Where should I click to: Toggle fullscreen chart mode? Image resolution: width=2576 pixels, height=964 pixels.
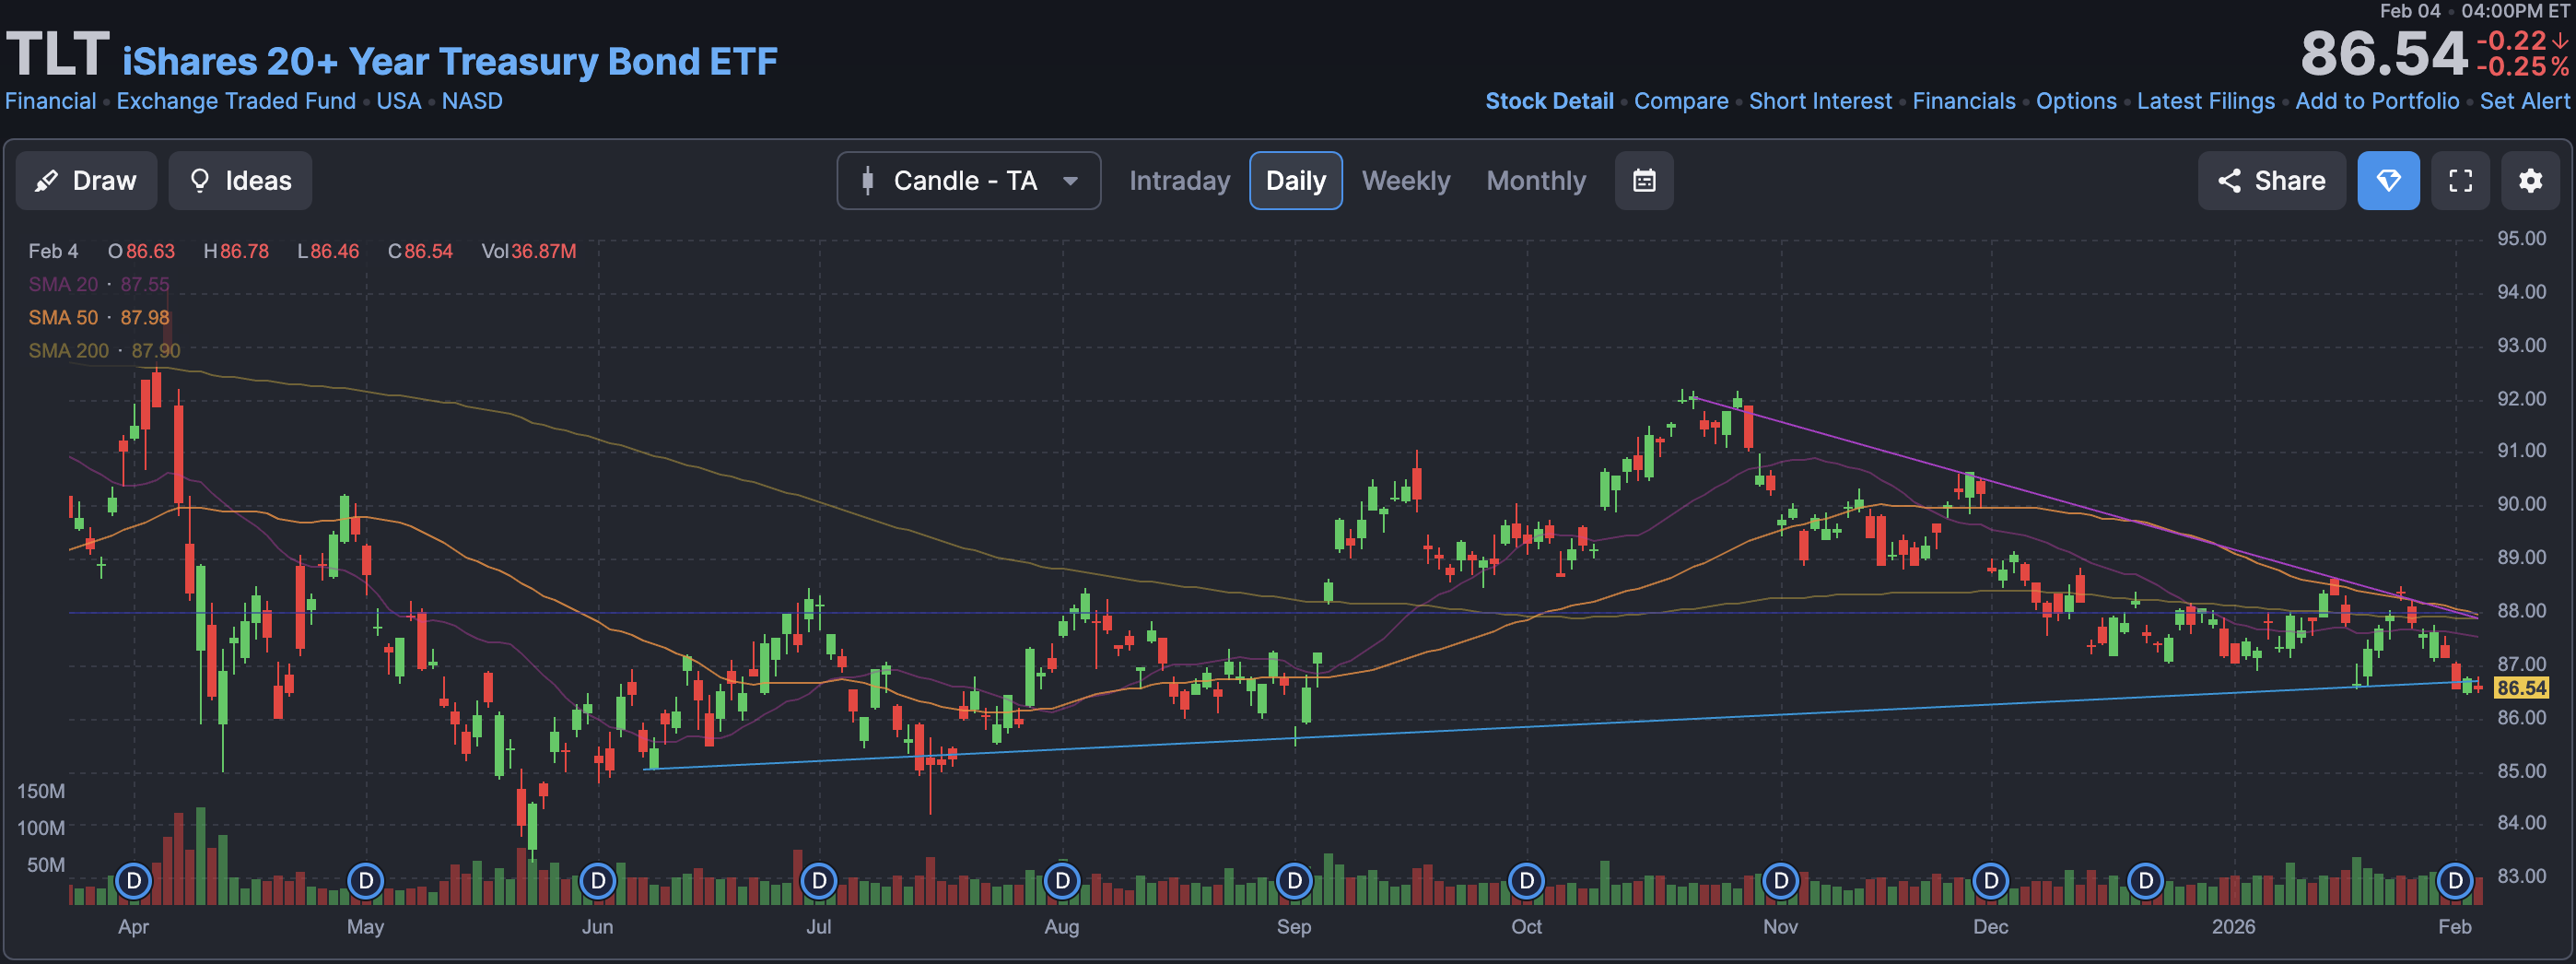2460,181
